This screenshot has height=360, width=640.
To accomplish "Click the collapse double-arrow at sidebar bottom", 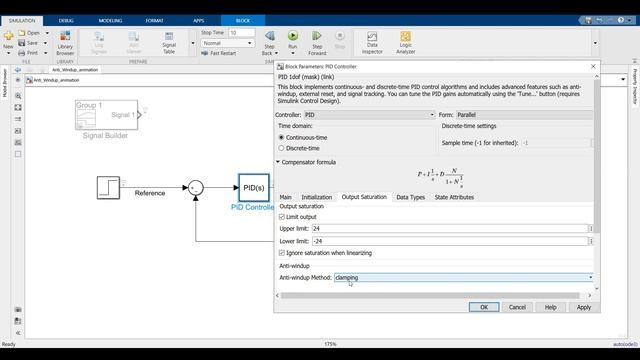I will [18, 333].
